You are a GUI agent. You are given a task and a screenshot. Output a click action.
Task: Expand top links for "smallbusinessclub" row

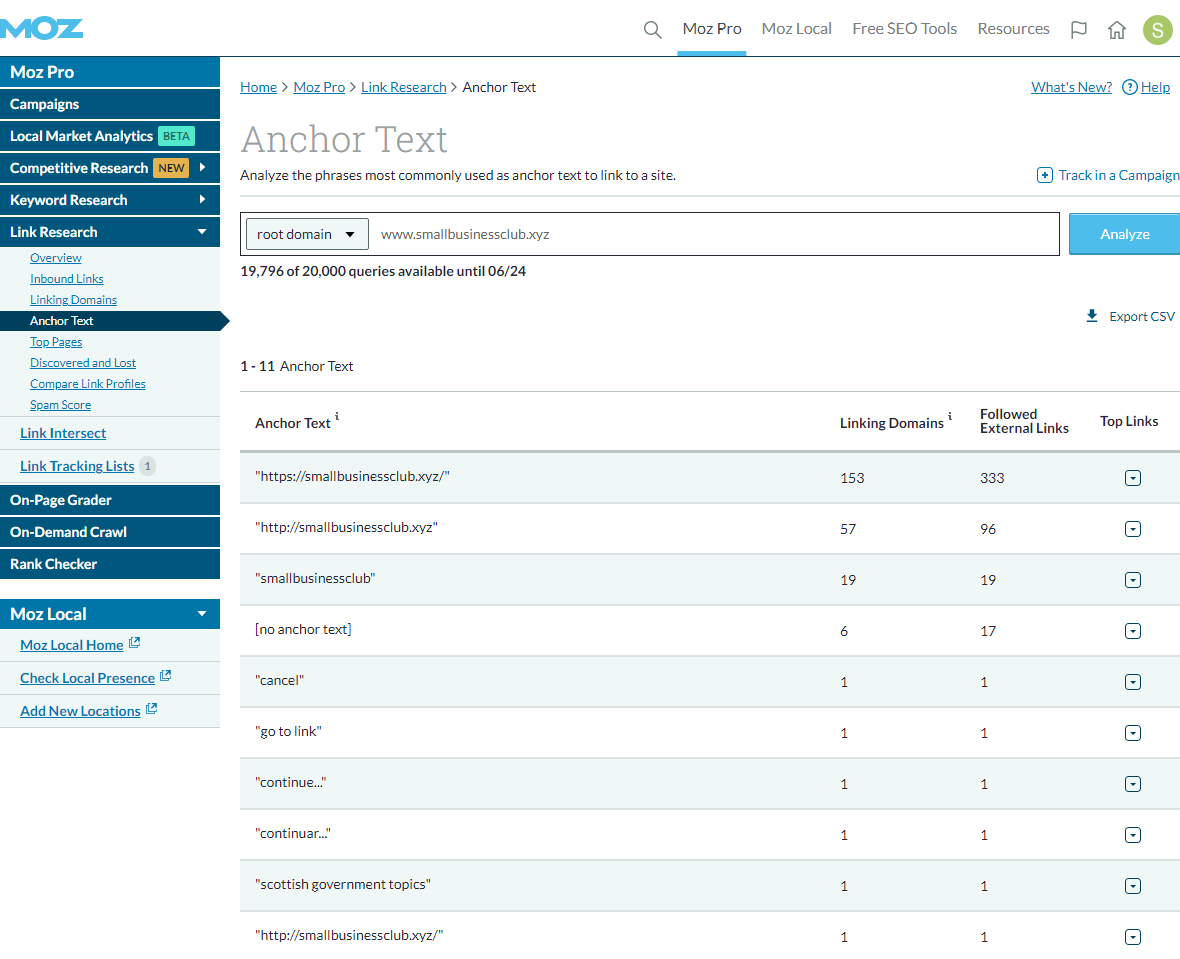[1133, 580]
